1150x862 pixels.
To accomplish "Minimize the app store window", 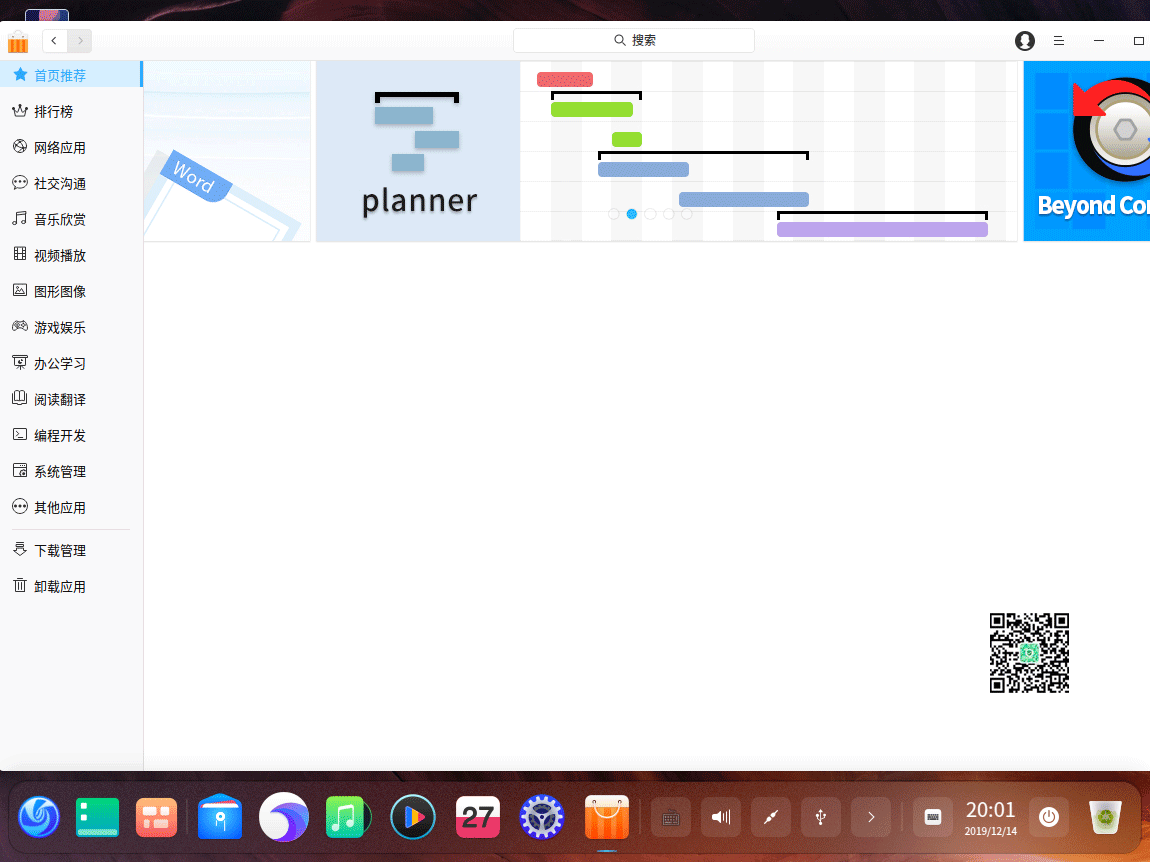I will (x=1099, y=40).
